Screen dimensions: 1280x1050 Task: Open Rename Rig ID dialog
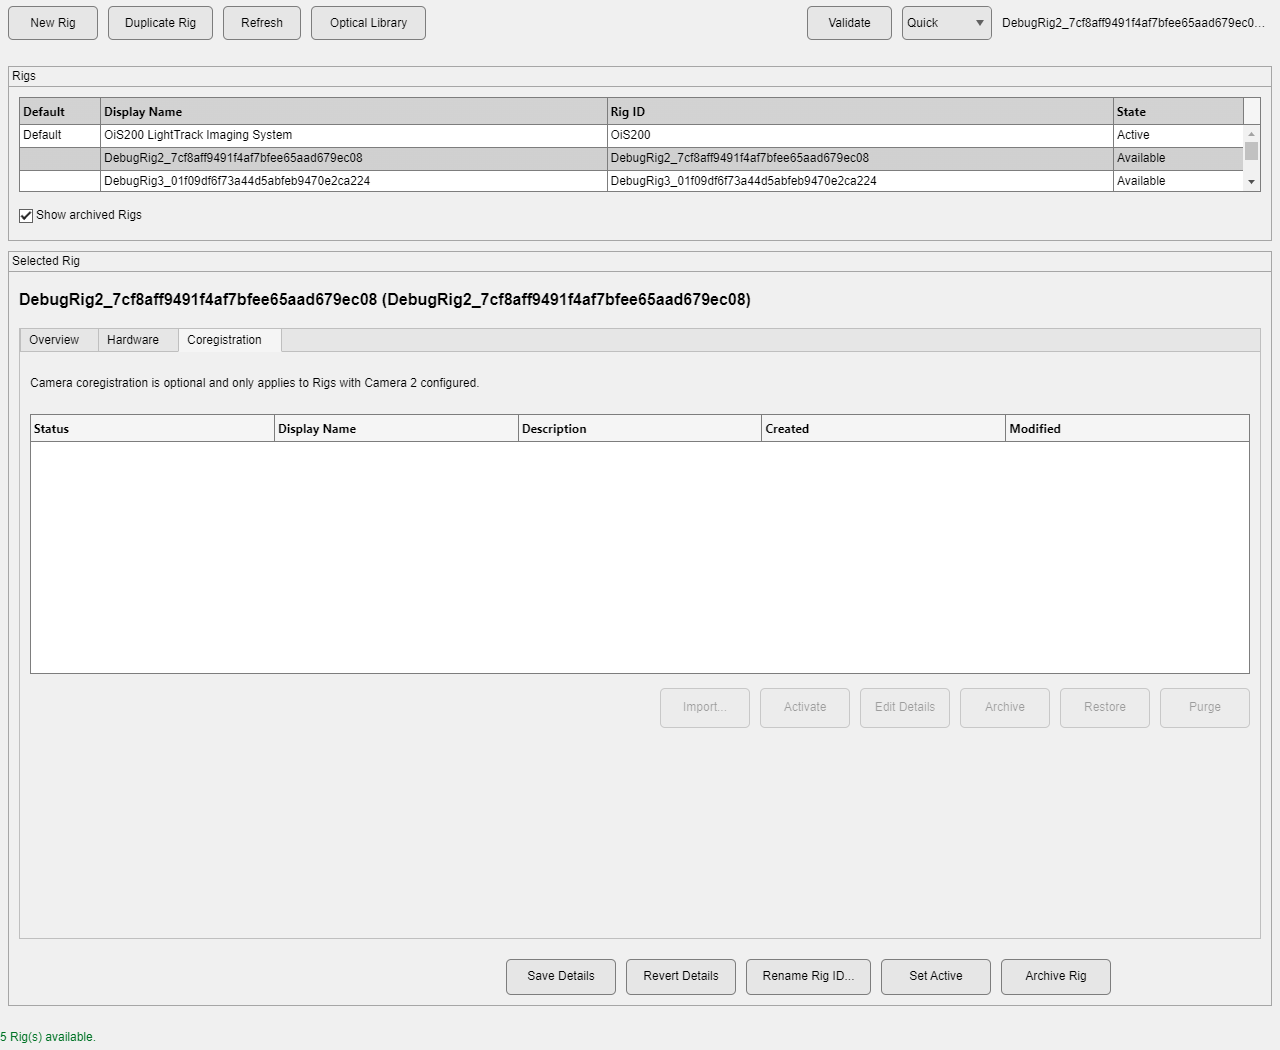(808, 977)
